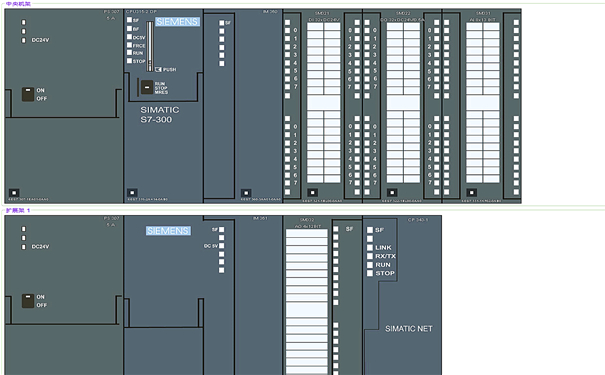605x375 pixels.
Task: Click the SIEMENS logo on IM 361 module
Action: (x=168, y=231)
